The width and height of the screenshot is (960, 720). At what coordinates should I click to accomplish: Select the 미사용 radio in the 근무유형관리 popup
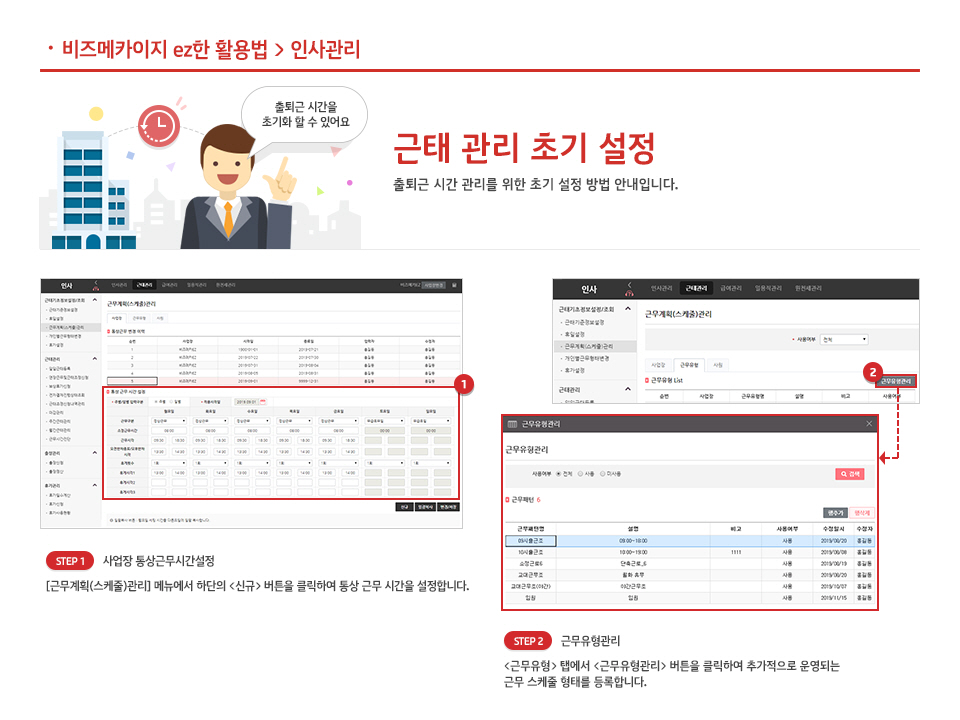click(x=602, y=474)
